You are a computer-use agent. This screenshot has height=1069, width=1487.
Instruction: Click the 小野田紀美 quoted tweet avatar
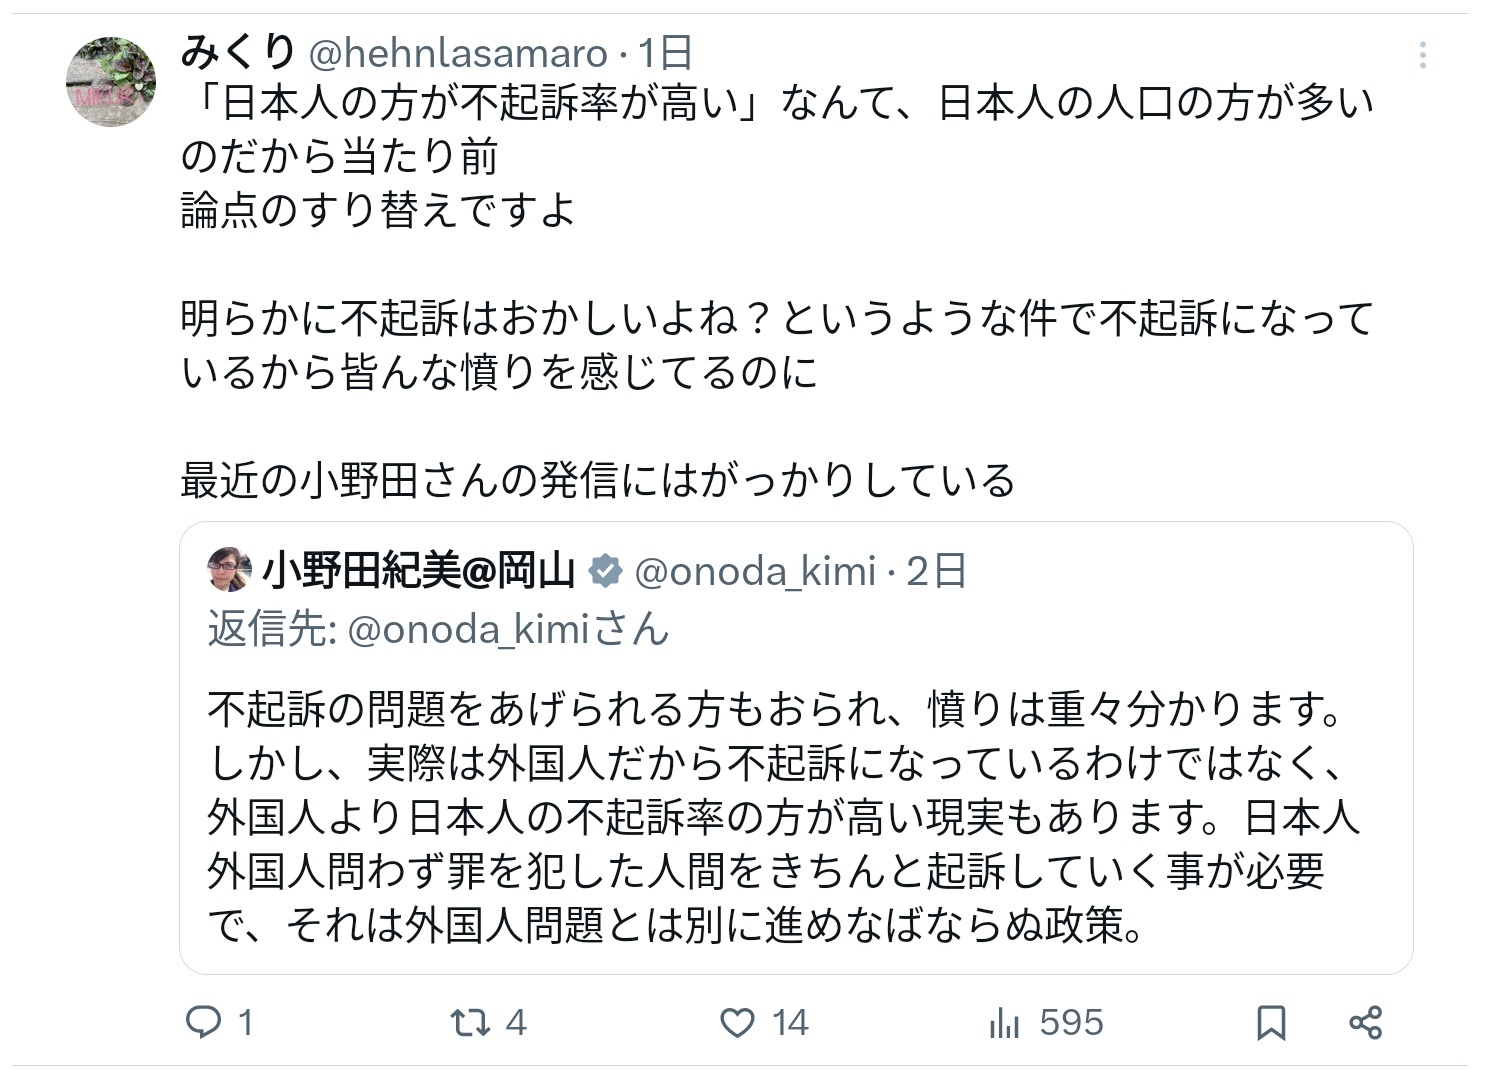click(x=229, y=570)
